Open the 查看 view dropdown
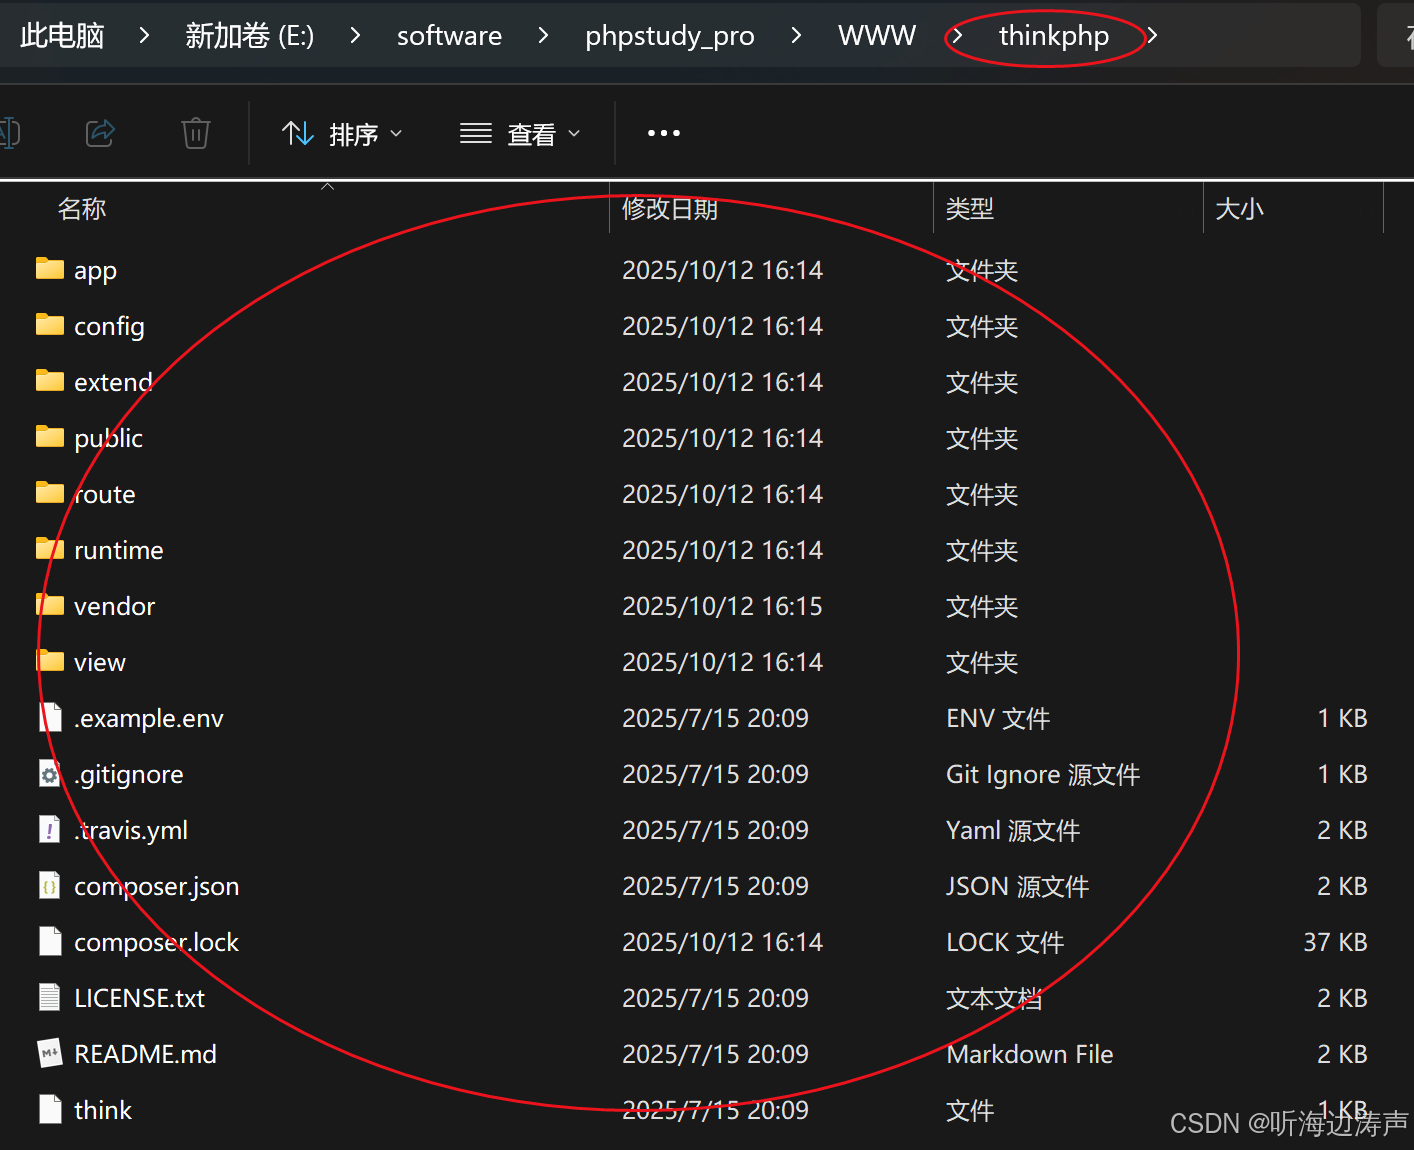This screenshot has width=1414, height=1150. click(520, 133)
